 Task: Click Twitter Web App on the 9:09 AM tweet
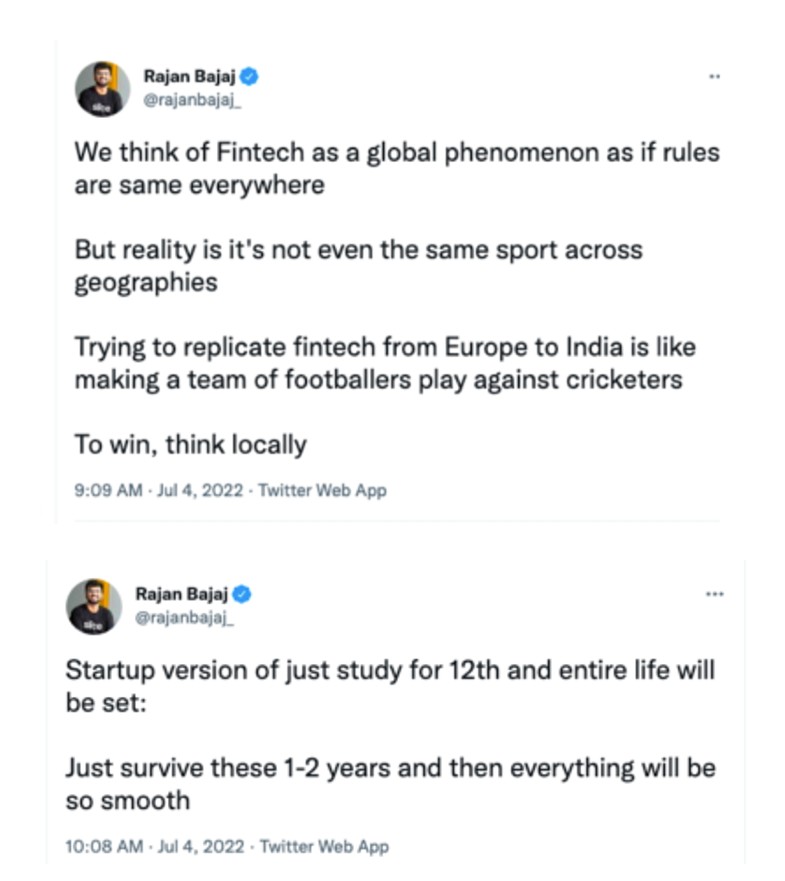(324, 490)
